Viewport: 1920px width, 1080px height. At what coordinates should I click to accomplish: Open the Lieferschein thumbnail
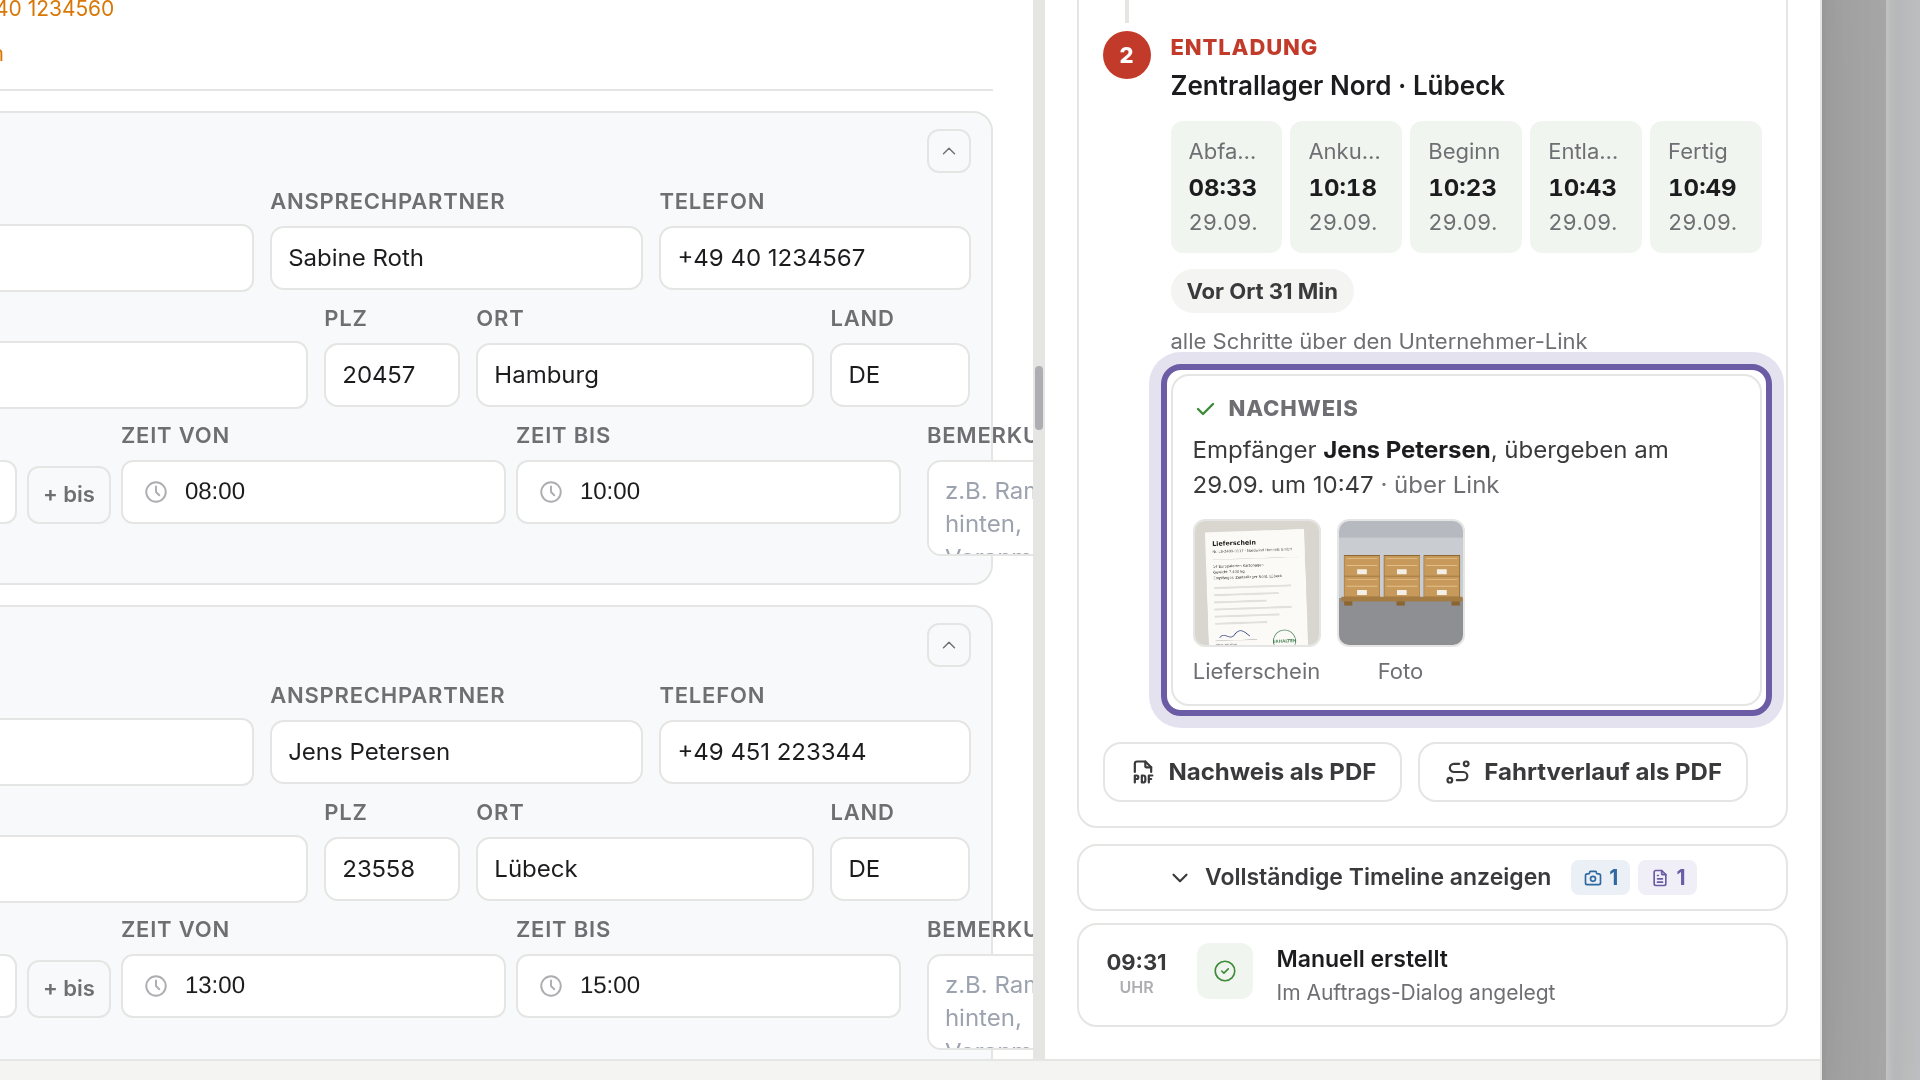pos(1256,583)
